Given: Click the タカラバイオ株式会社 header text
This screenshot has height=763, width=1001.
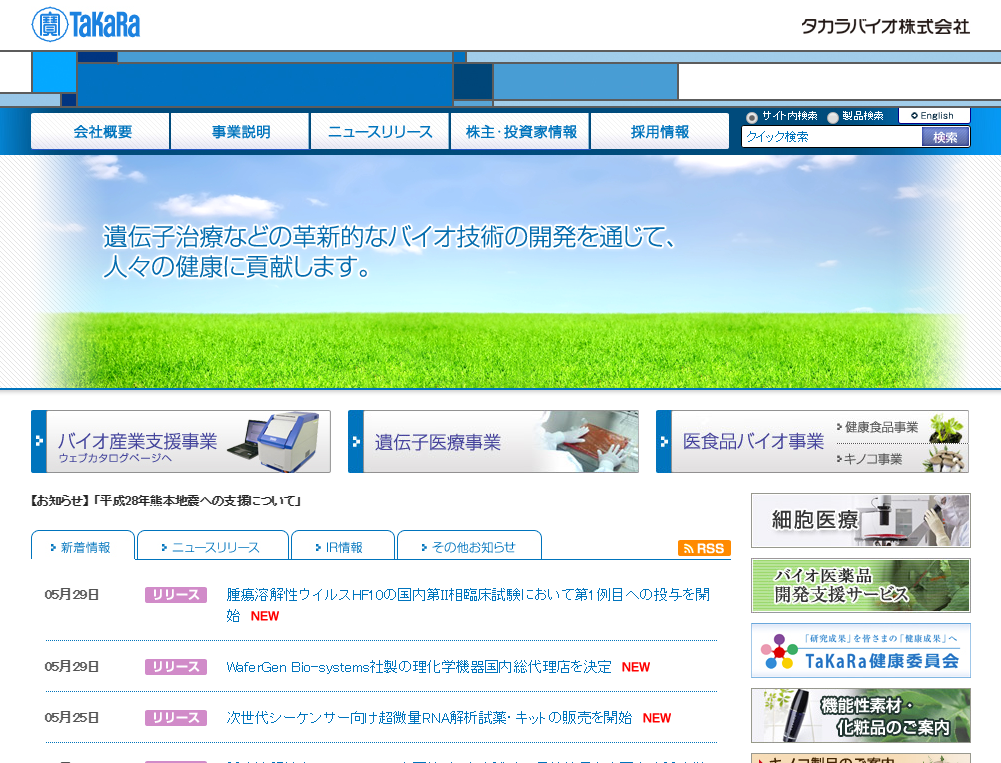Looking at the screenshot, I should pos(885,26).
